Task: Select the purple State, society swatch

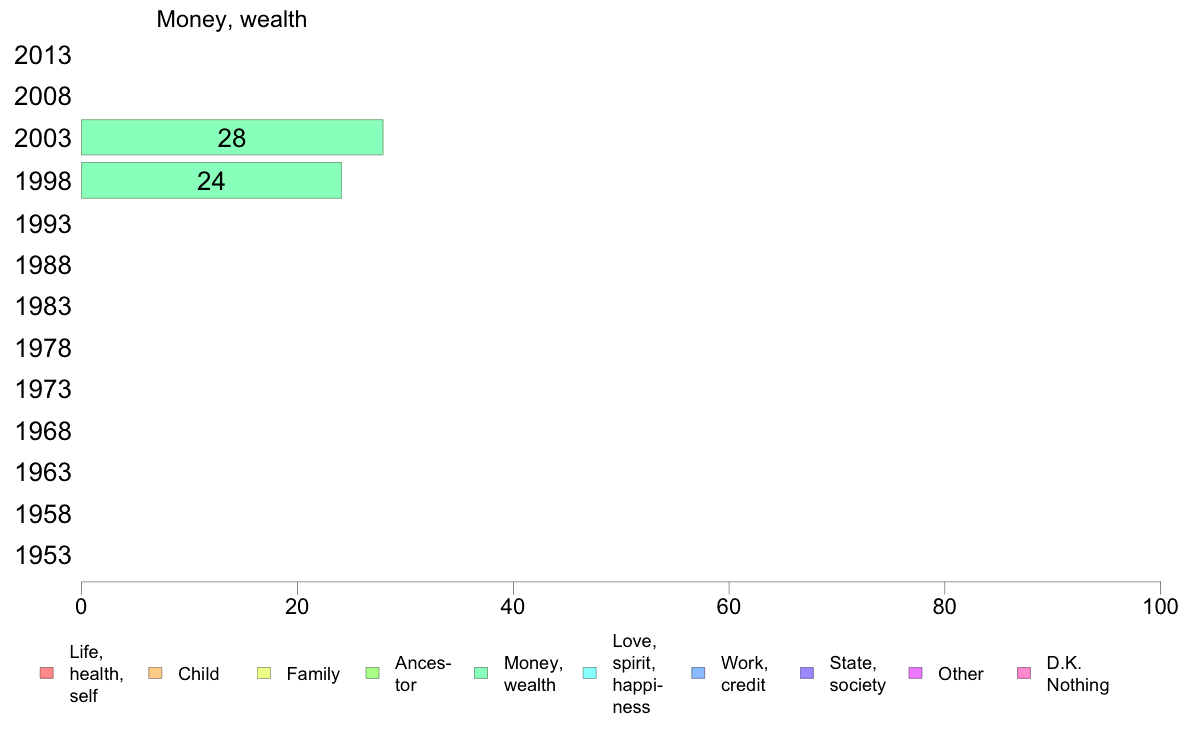Action: (x=807, y=673)
